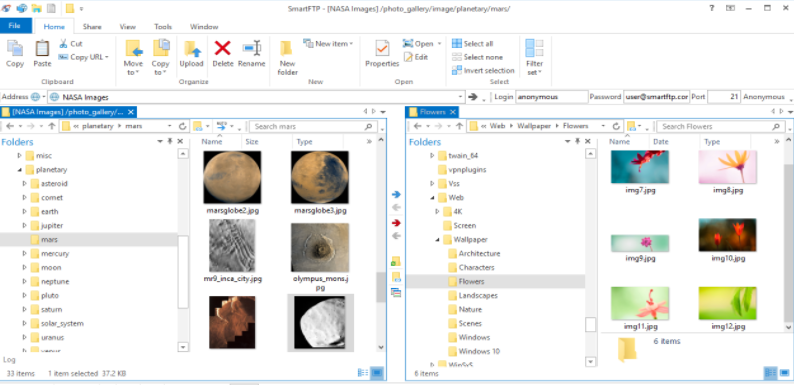Image resolution: width=794 pixels, height=385 pixels.
Task: Sort left pane by Size column
Action: [252, 142]
